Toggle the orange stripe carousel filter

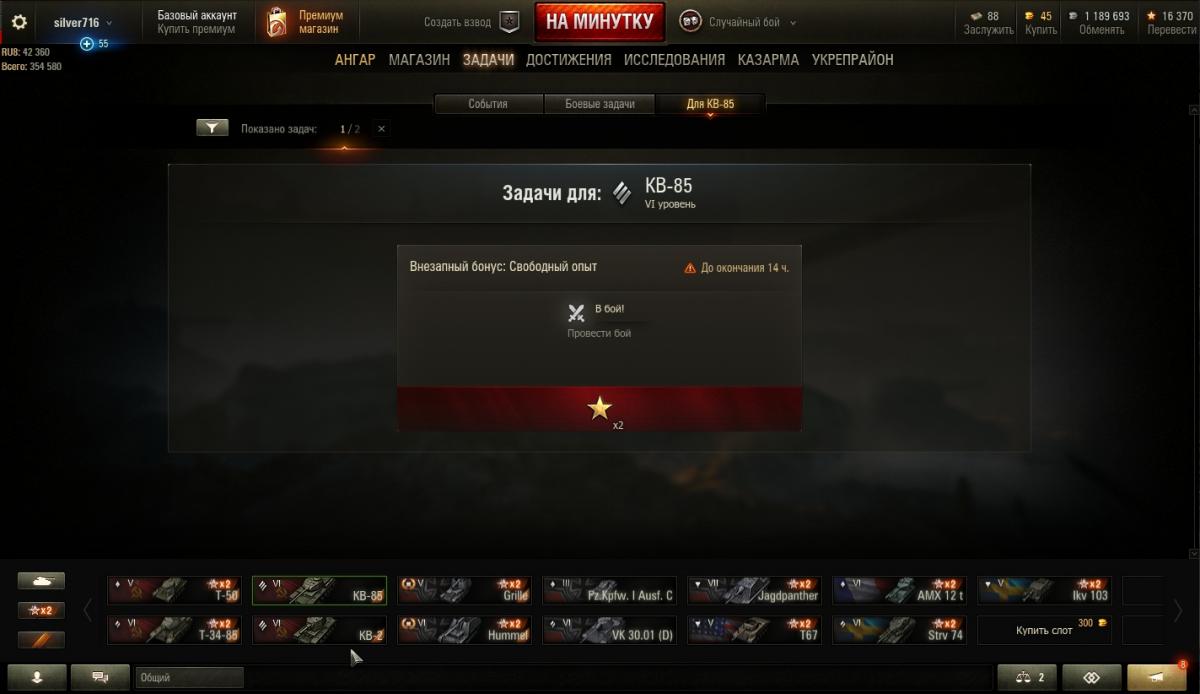(x=41, y=639)
